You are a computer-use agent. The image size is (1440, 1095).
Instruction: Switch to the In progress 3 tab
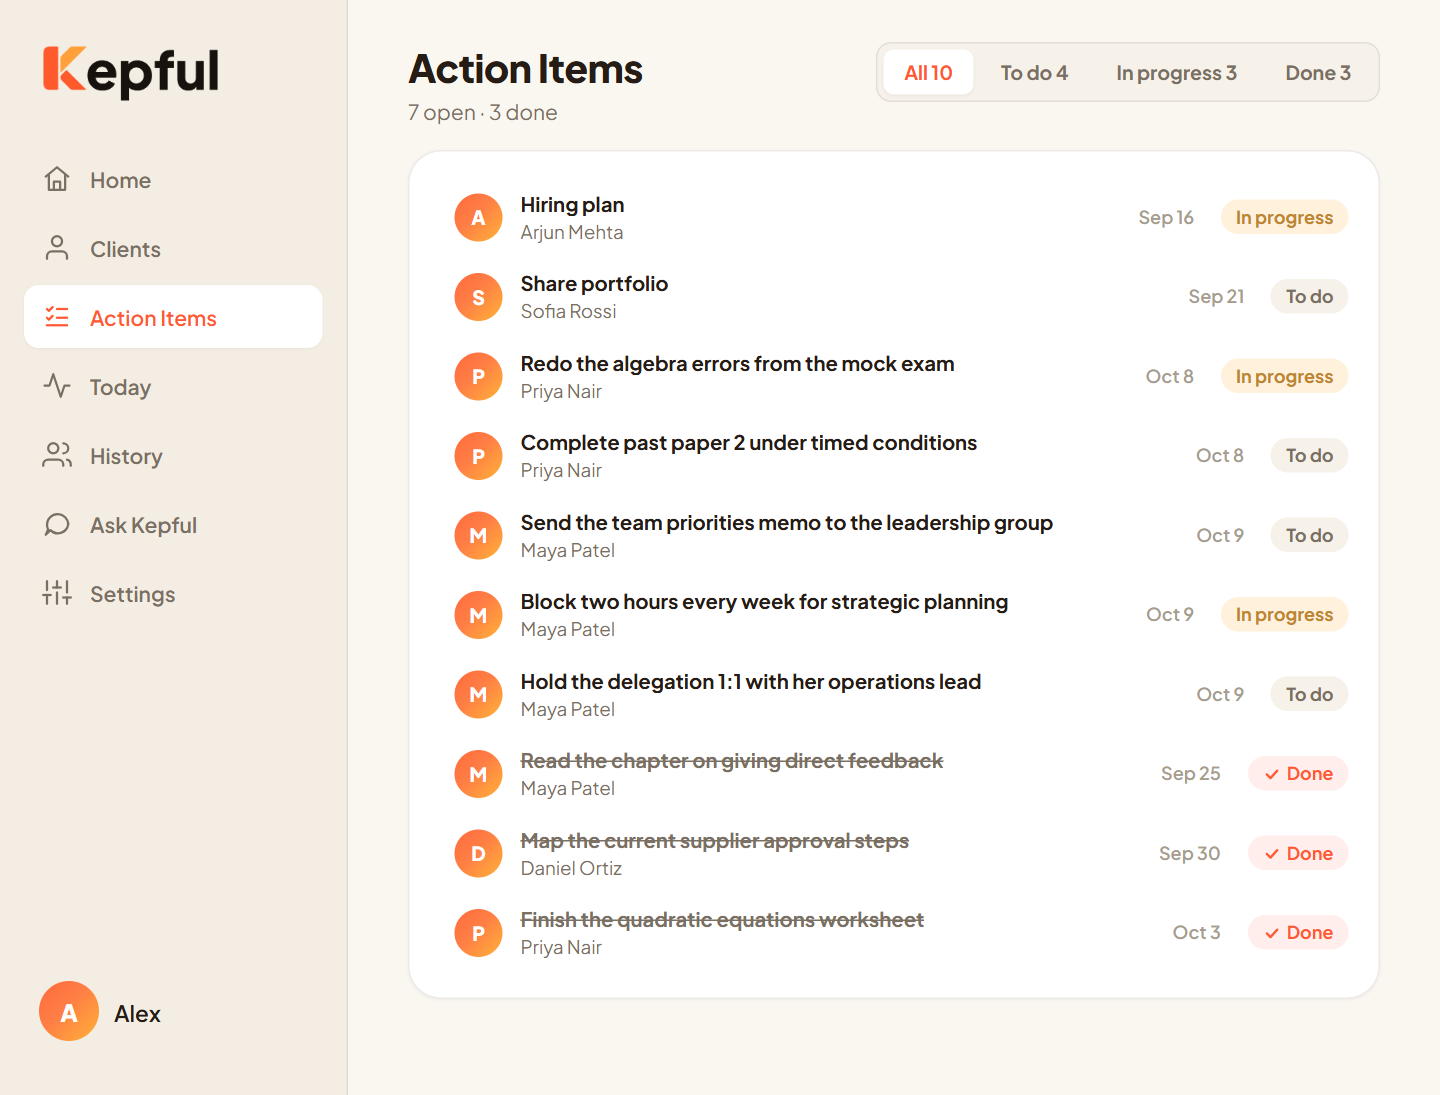coord(1176,73)
